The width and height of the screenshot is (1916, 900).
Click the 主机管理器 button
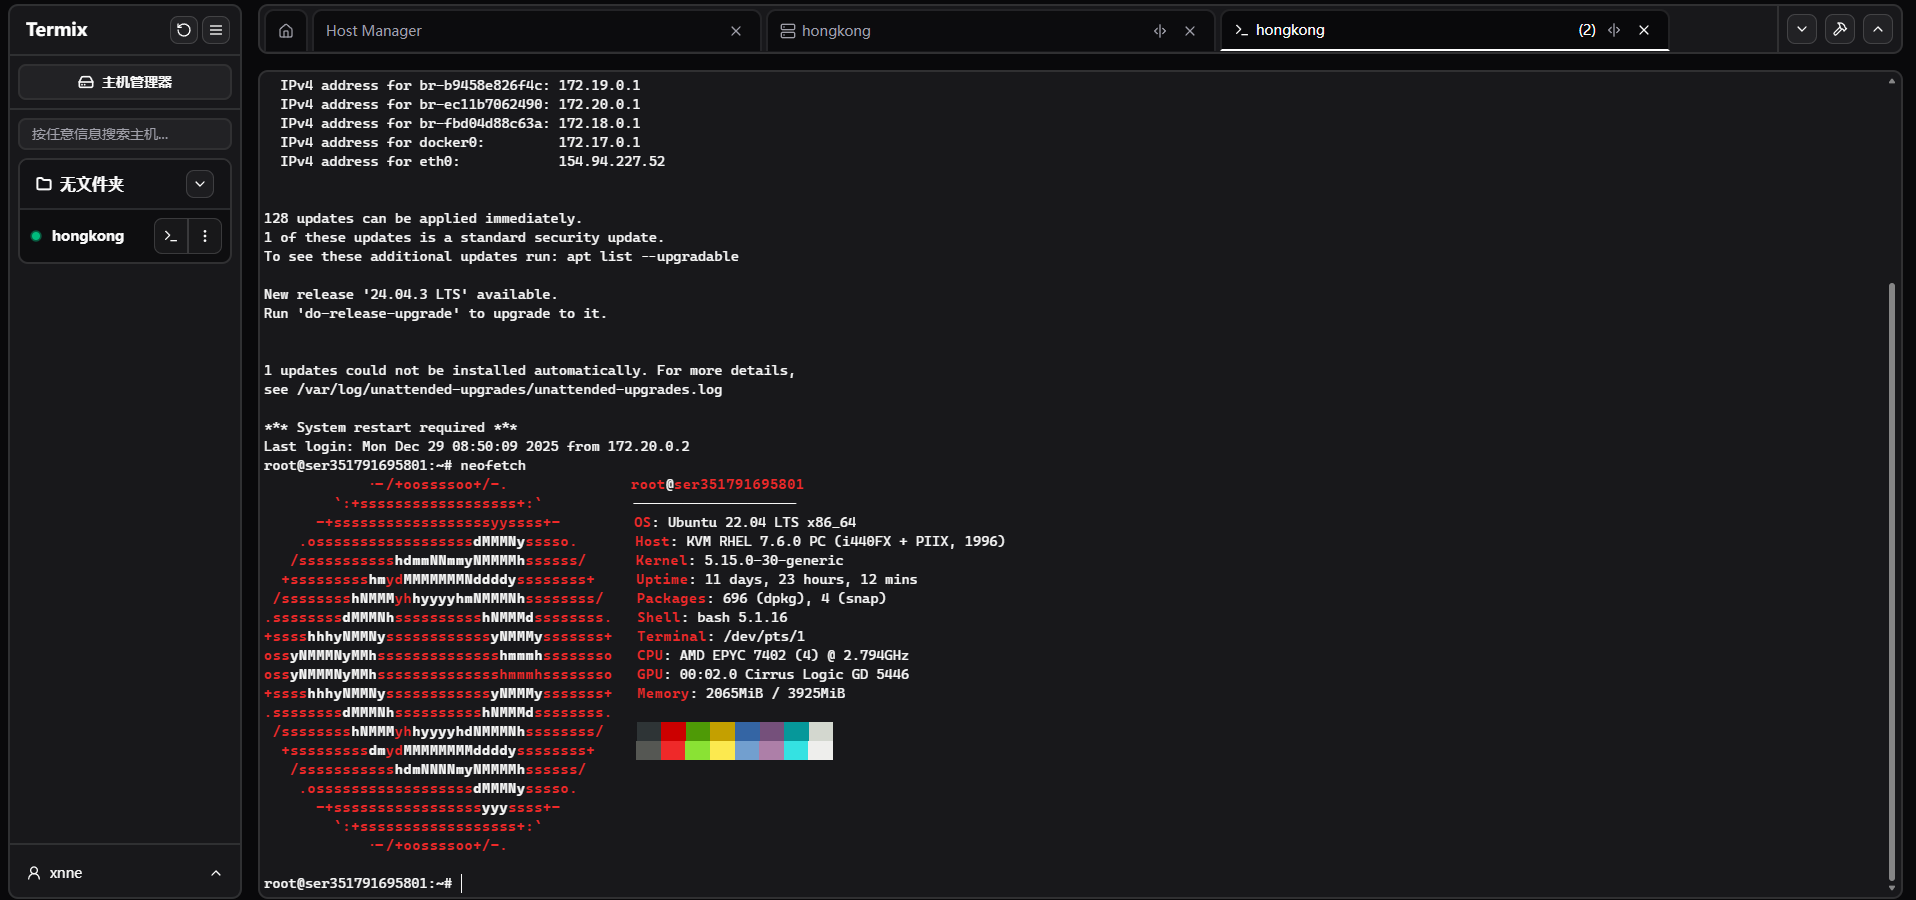pos(125,82)
